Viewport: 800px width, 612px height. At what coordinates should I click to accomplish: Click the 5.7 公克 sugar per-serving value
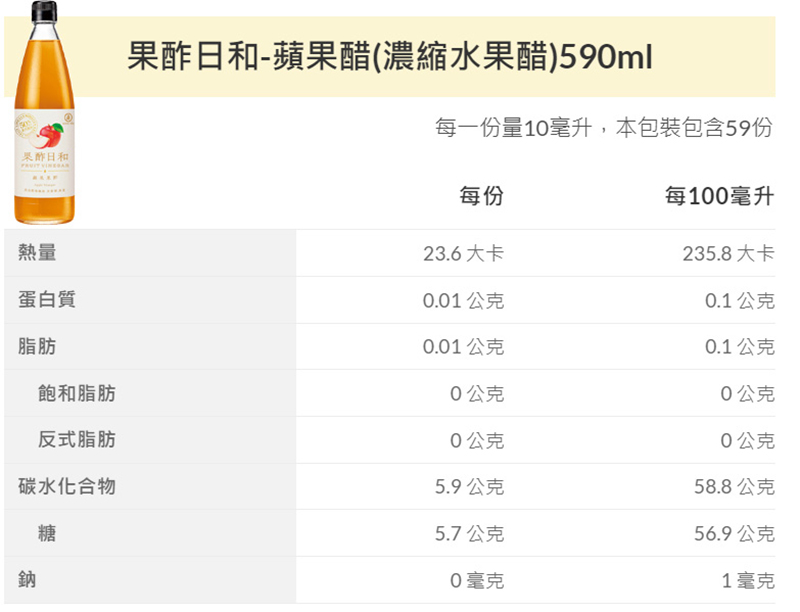pyautogui.click(x=469, y=534)
